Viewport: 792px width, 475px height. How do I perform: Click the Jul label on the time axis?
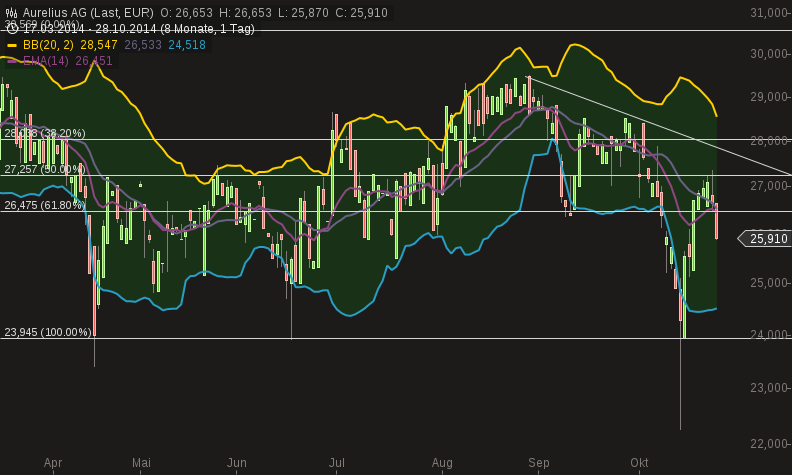tap(337, 462)
